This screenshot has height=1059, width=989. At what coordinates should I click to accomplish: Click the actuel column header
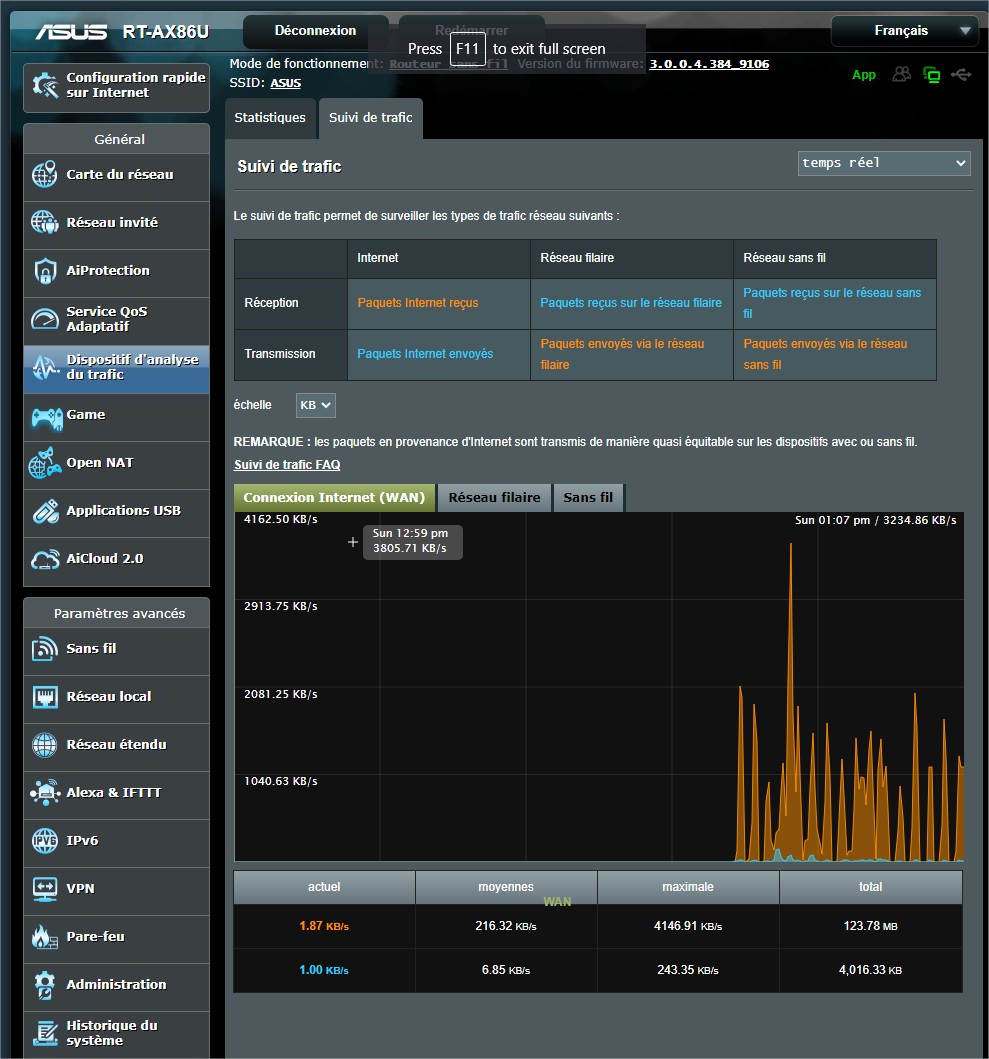324,887
